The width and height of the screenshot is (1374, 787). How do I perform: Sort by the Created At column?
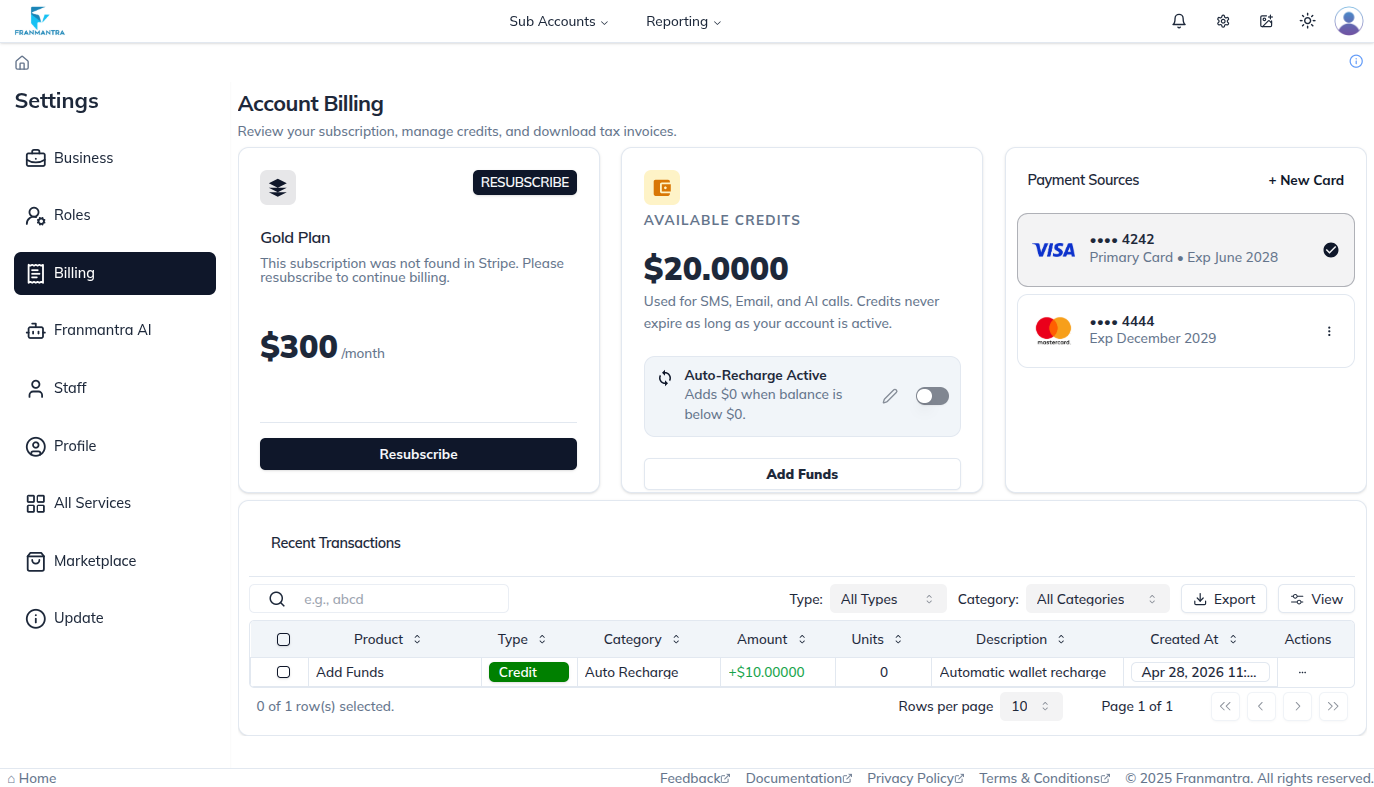tap(1194, 639)
